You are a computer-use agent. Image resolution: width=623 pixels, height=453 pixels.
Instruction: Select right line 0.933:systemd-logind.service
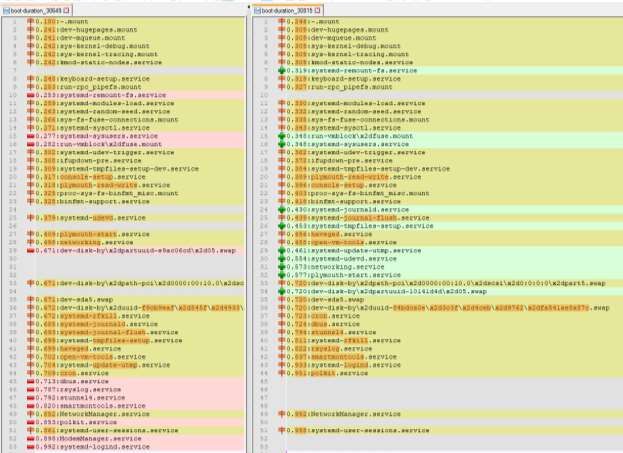[343, 365]
